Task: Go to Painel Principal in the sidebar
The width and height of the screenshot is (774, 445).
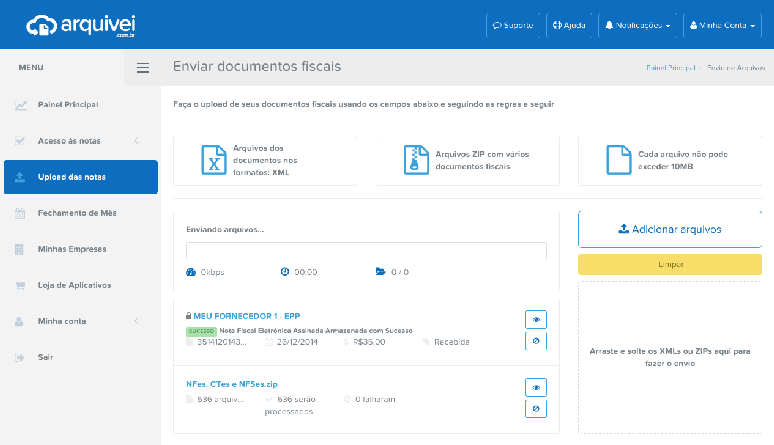Action: point(67,104)
